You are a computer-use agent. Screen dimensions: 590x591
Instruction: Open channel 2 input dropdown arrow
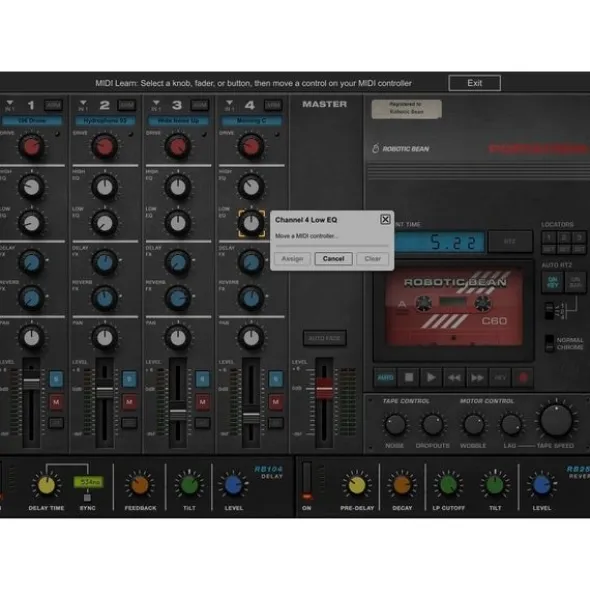(x=83, y=103)
